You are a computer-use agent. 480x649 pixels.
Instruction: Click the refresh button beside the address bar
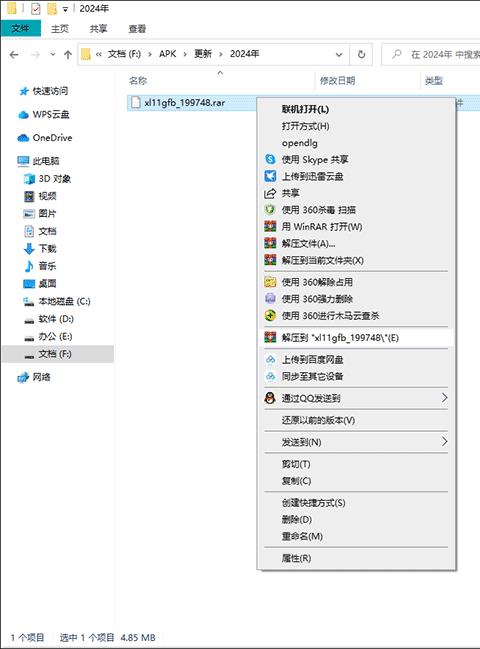pos(361,54)
